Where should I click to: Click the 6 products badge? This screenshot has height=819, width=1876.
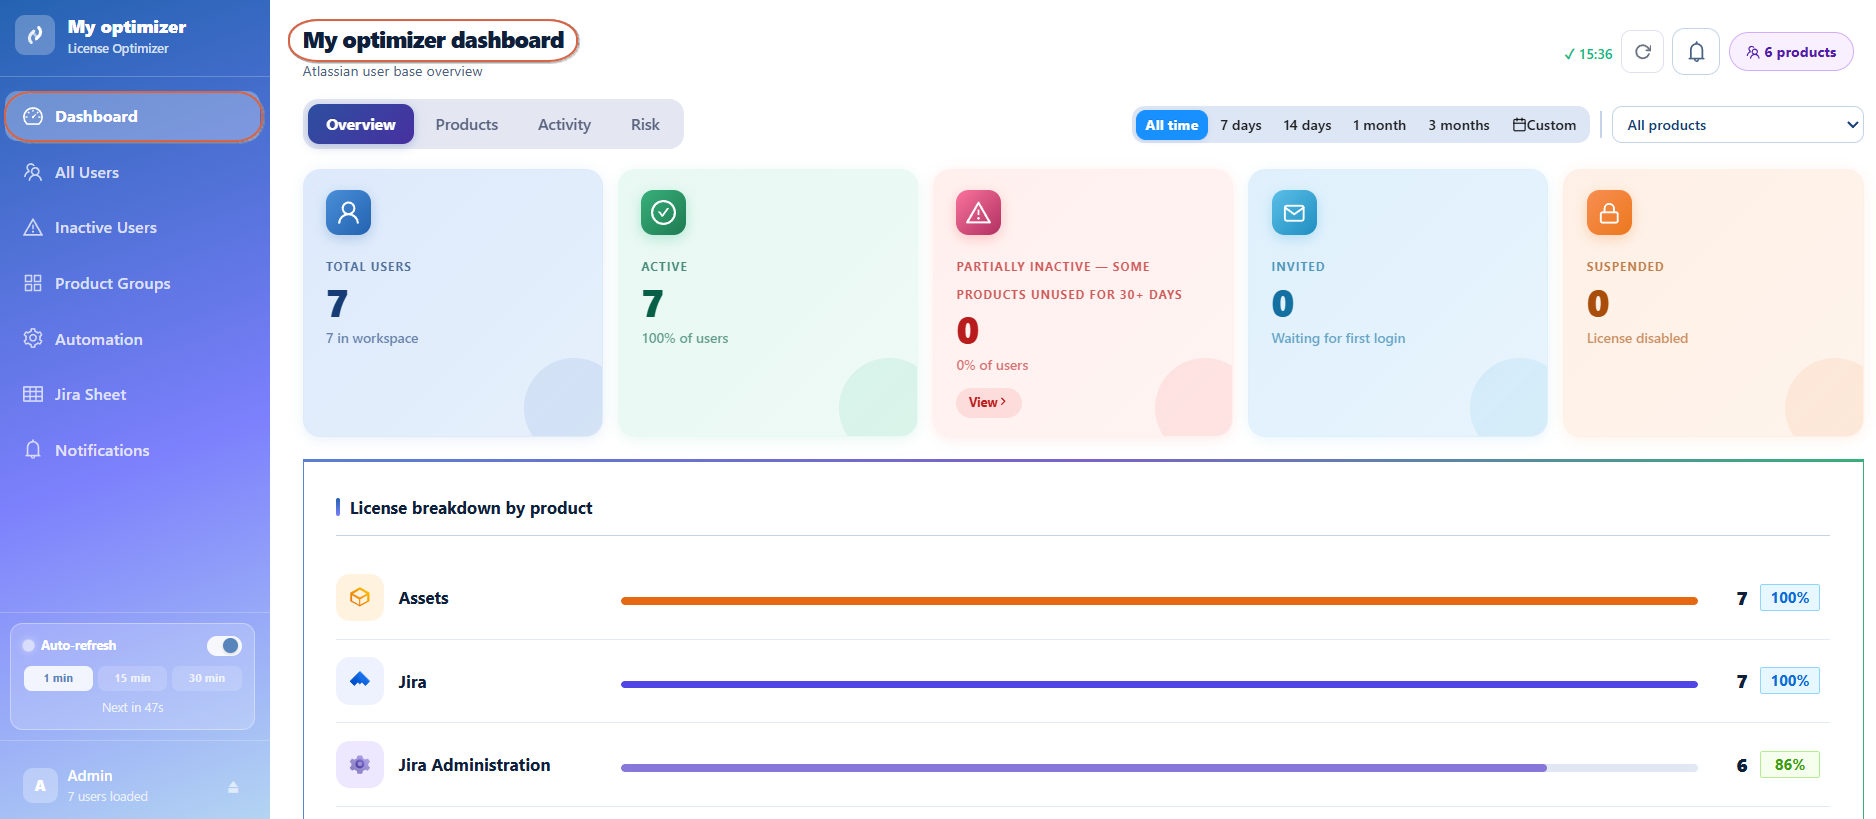click(1791, 52)
